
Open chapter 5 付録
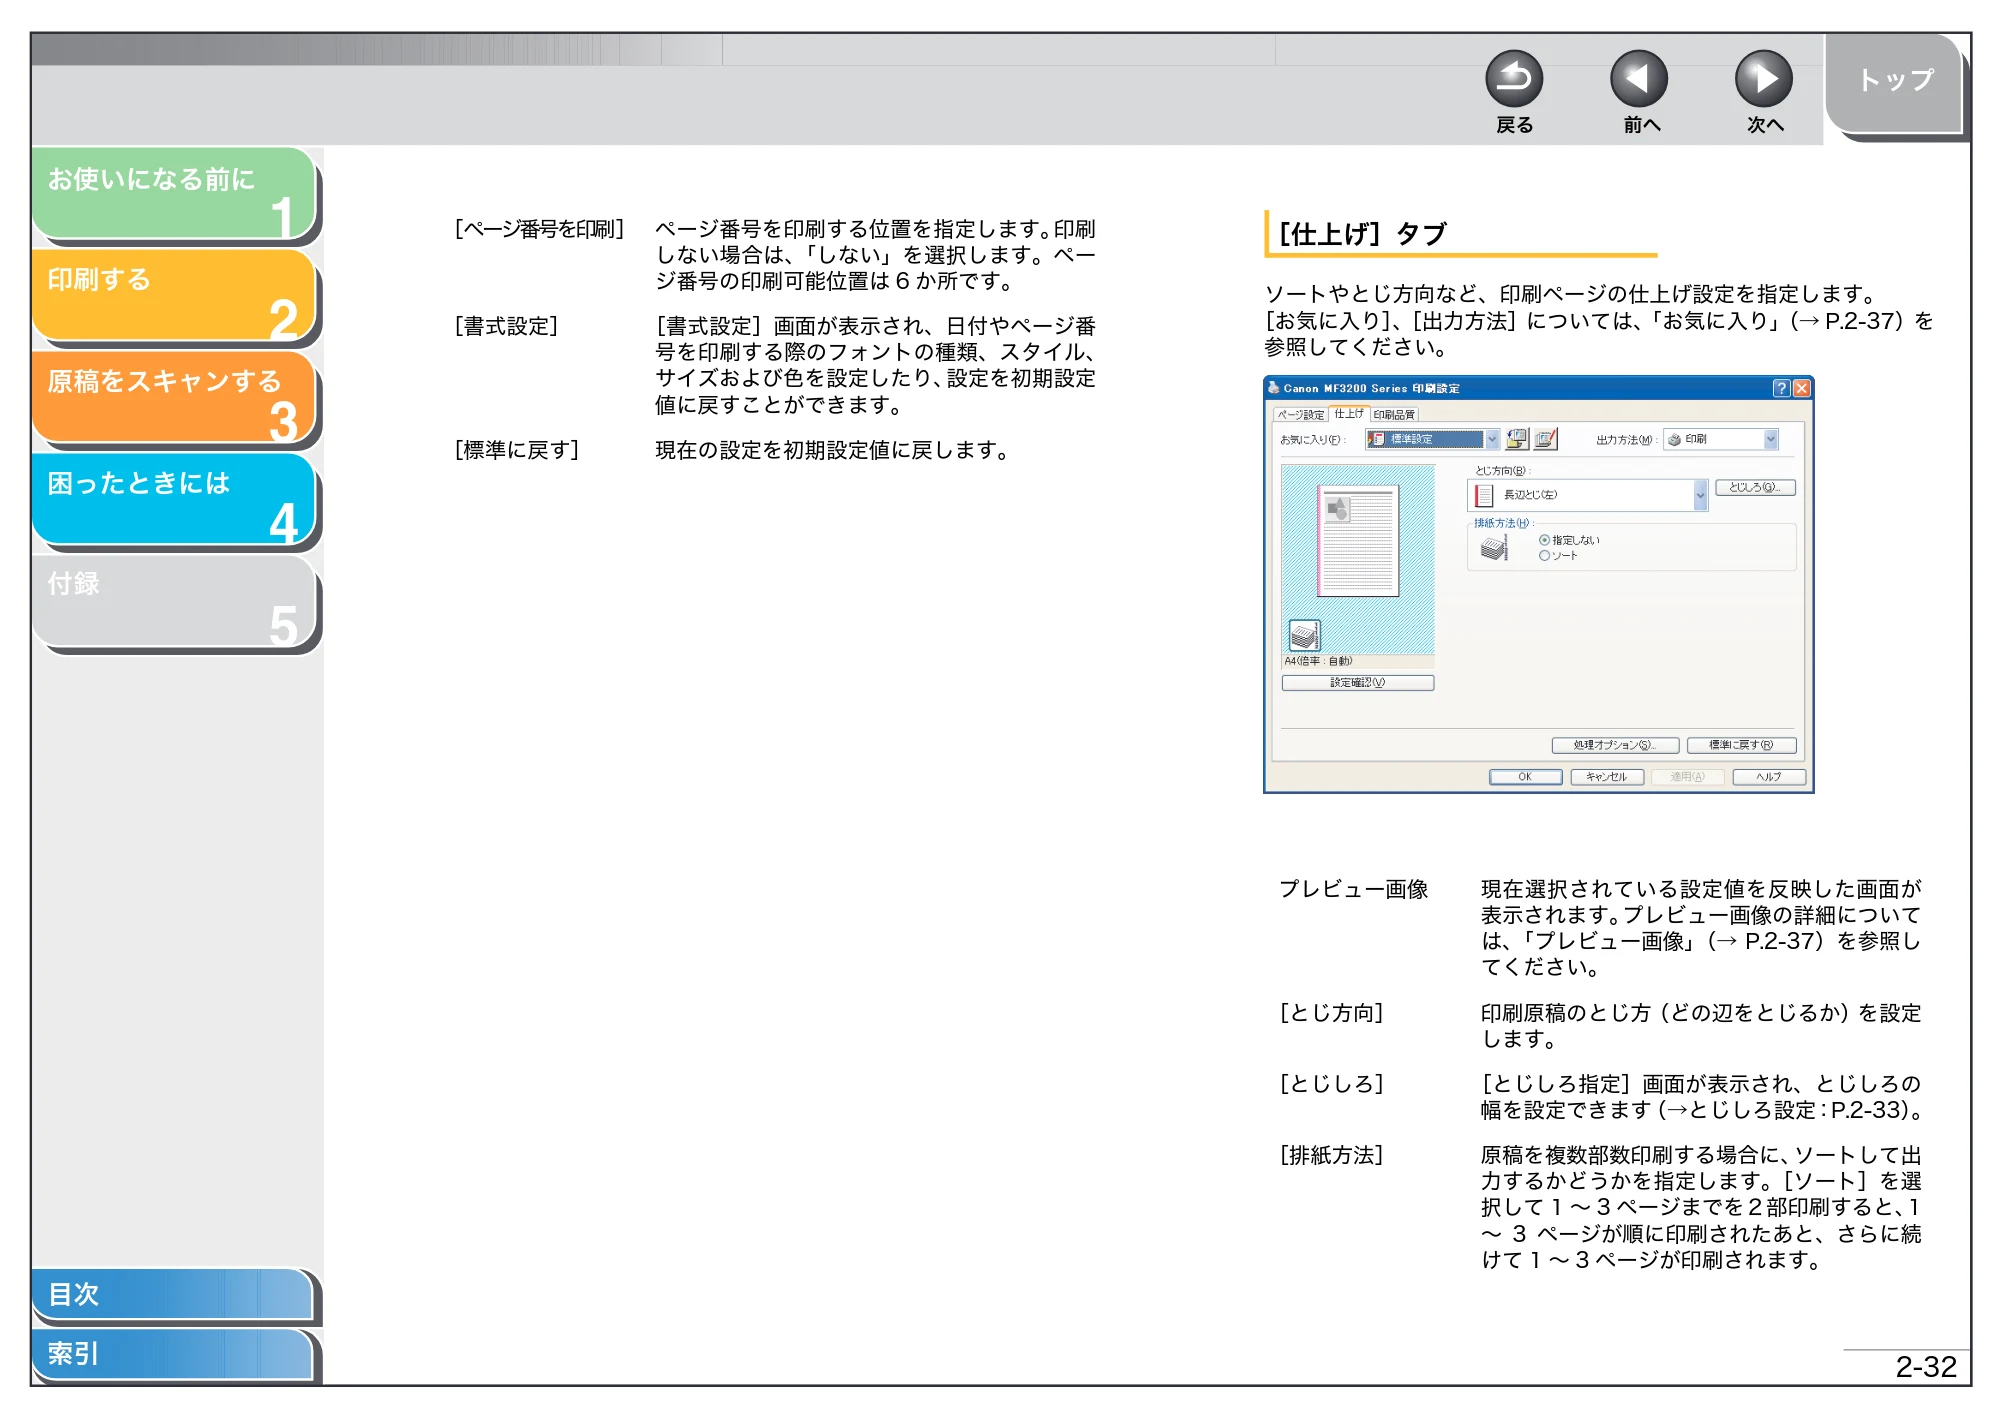[174, 601]
